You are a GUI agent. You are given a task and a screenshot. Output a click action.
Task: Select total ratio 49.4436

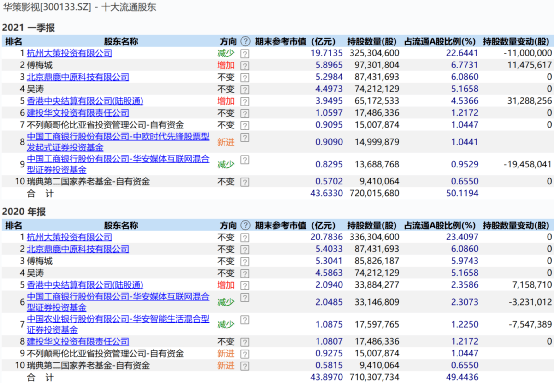[x=462, y=377]
